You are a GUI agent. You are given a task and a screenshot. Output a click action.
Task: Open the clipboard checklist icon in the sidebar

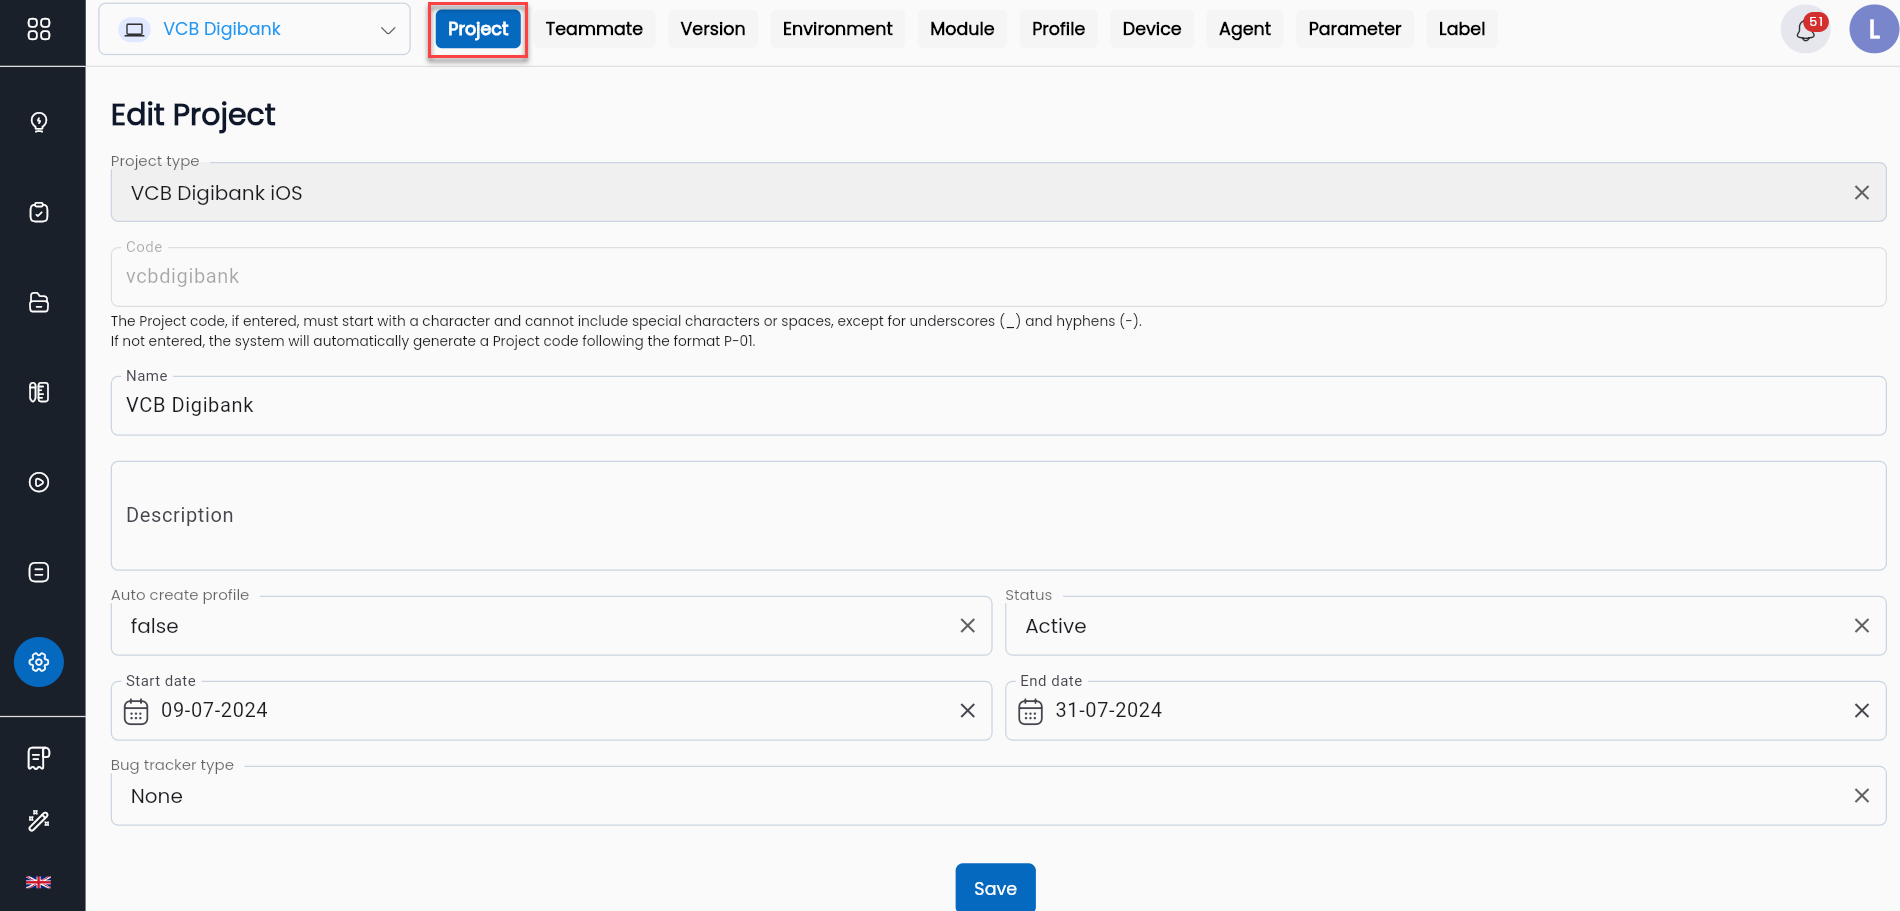(39, 212)
